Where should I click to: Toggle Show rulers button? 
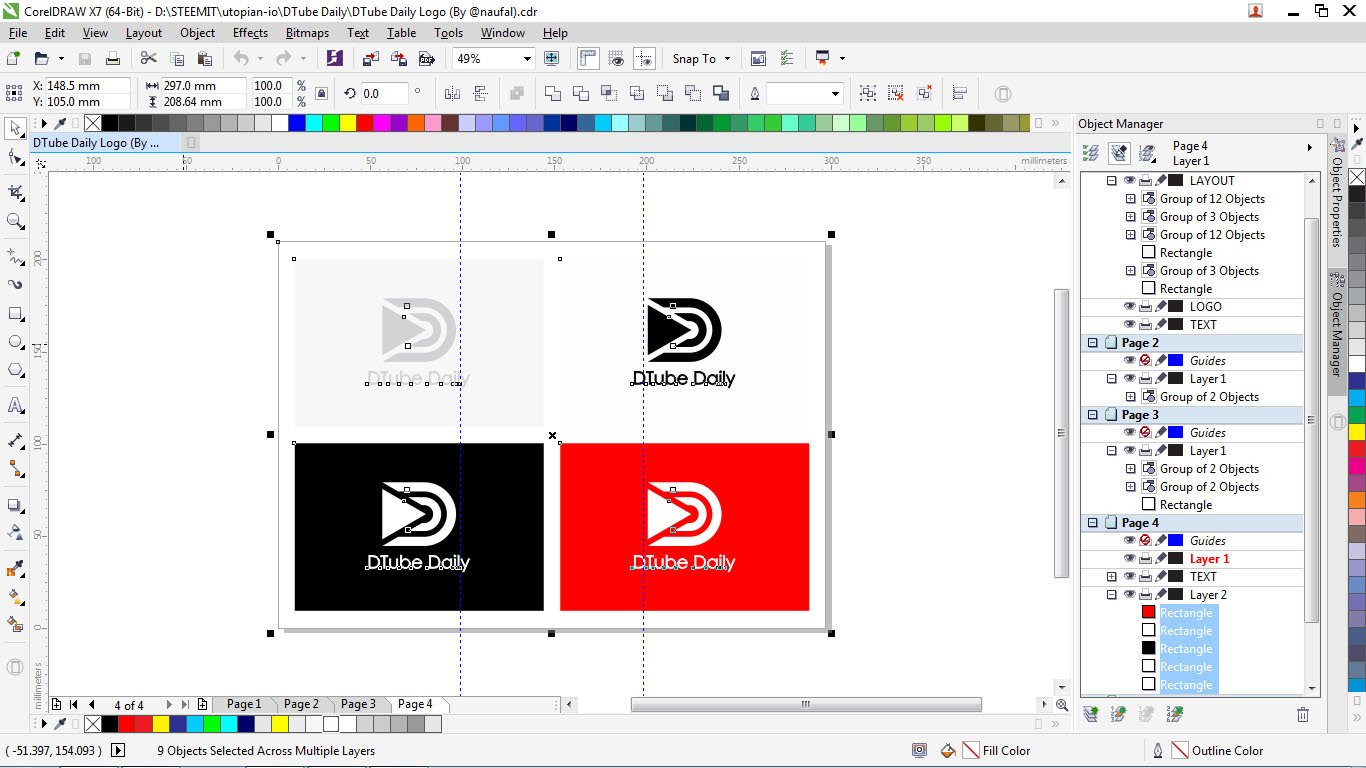click(x=589, y=59)
